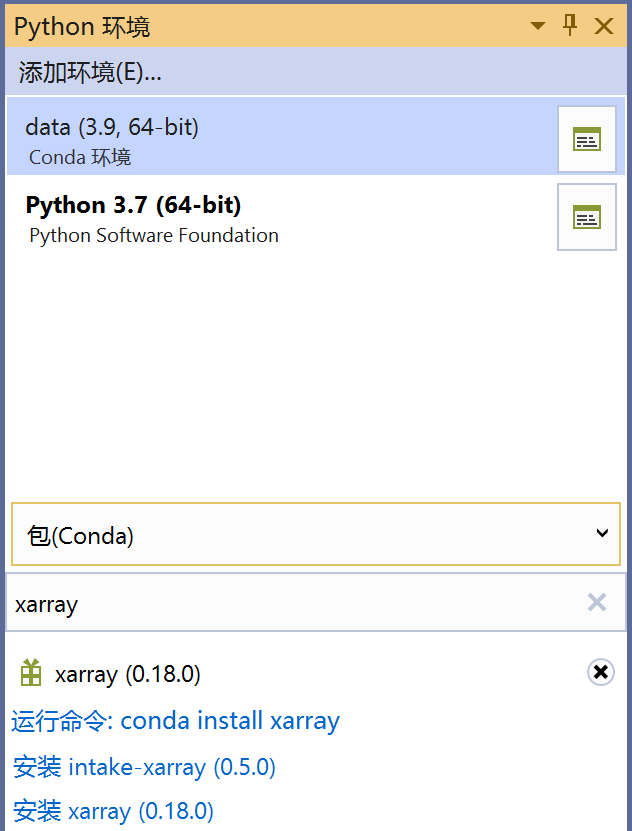Uninstall xarray with the circled X button

[x=601, y=672]
